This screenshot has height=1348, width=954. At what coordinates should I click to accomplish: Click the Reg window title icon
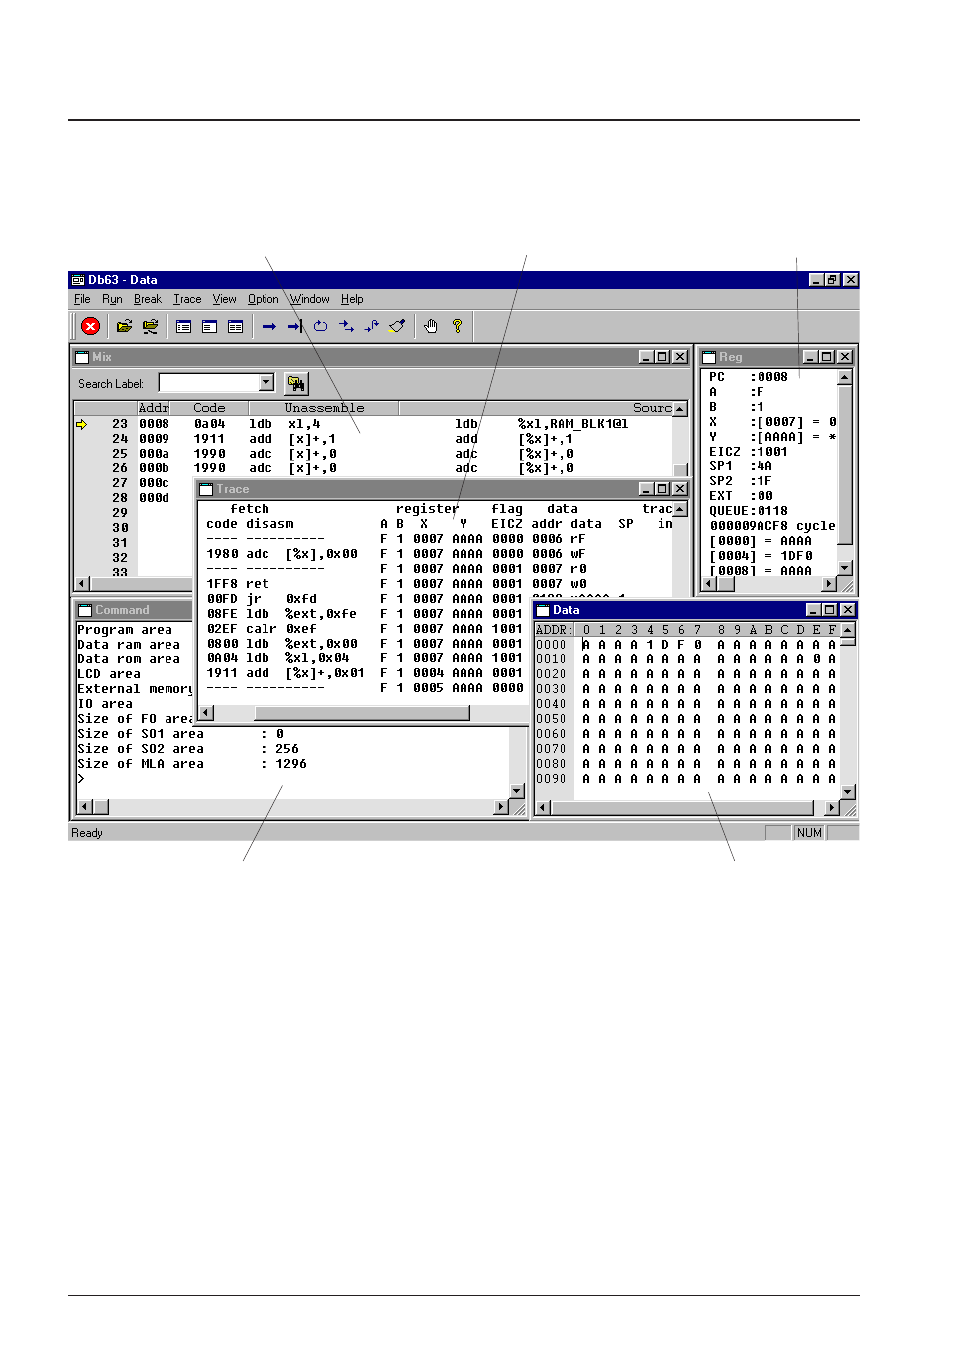709,357
